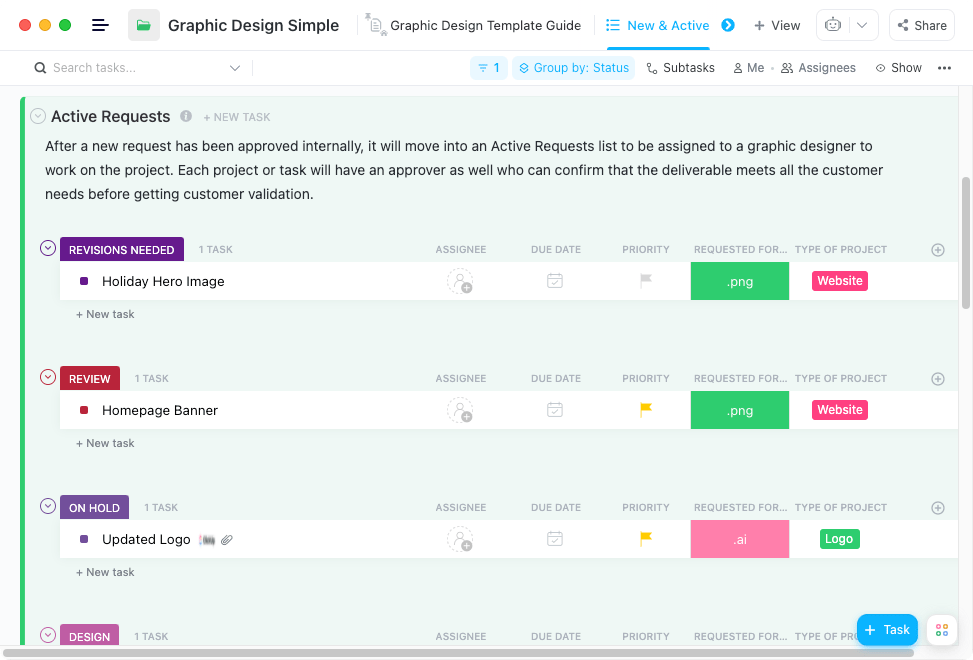The image size is (973, 660).
Task: Click the yellow priority flag on Updated Logo
Action: (x=646, y=539)
